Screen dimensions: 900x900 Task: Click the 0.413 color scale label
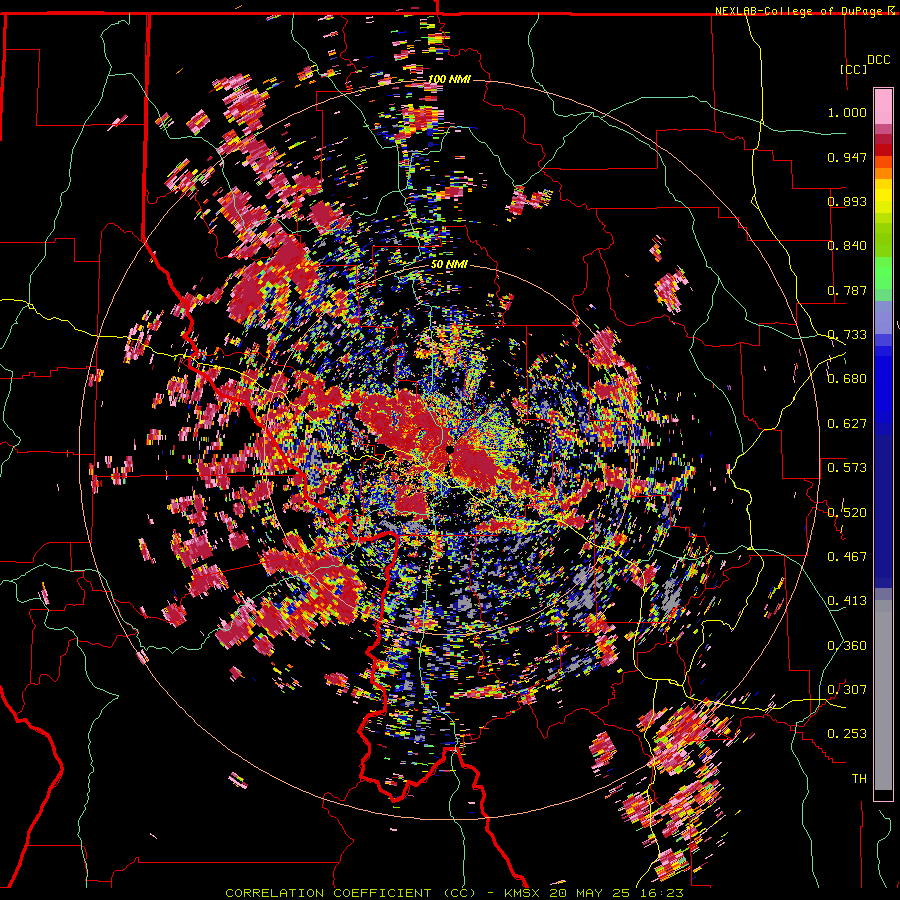tap(847, 601)
